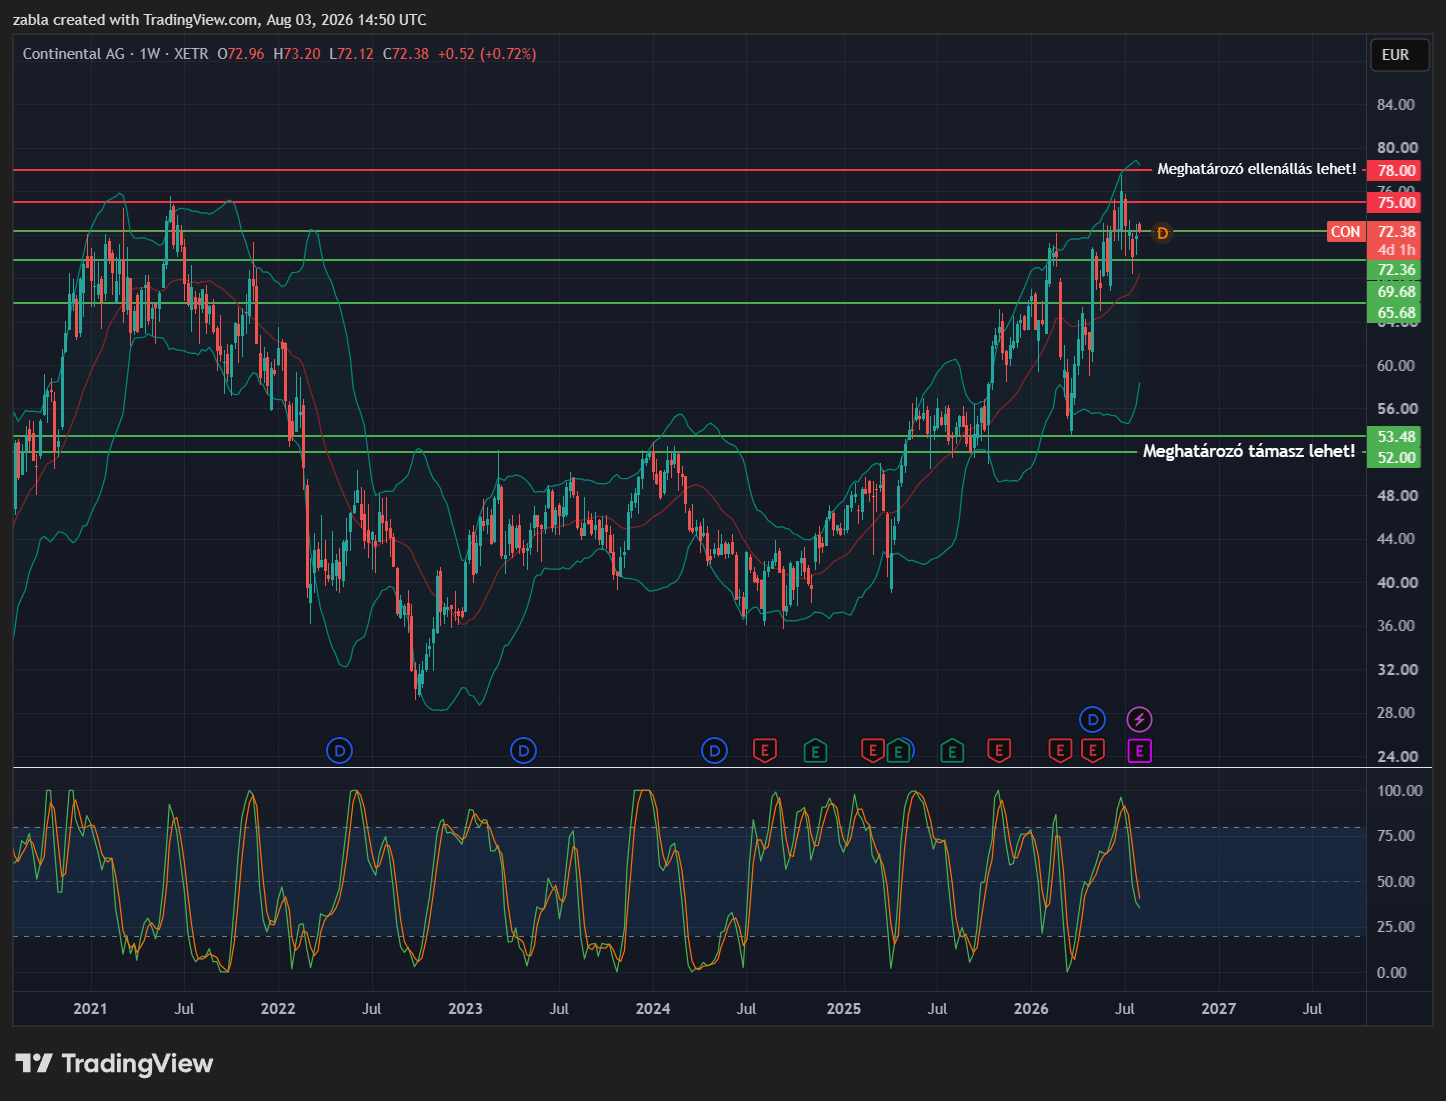Open the purple upcoming earnings marker
1446x1101 pixels.
(1139, 750)
